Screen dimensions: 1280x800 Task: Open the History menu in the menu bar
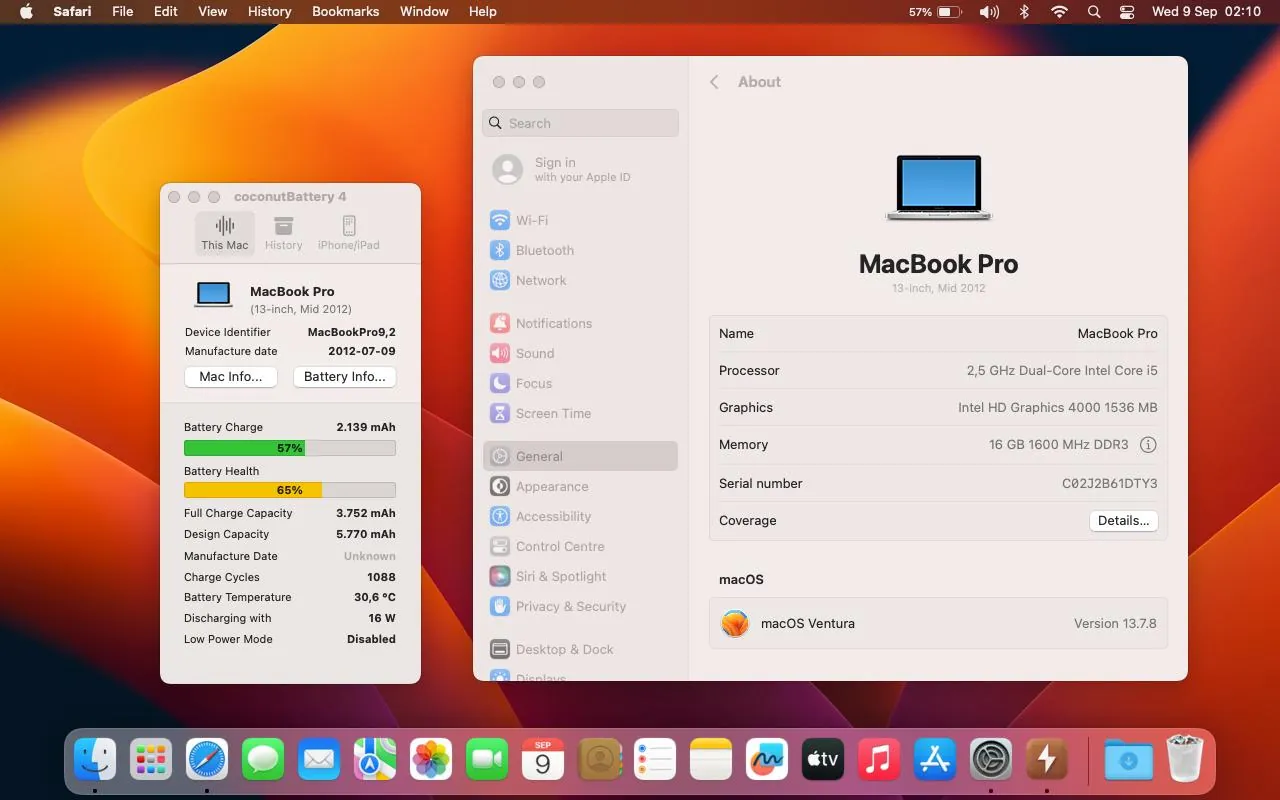[269, 12]
